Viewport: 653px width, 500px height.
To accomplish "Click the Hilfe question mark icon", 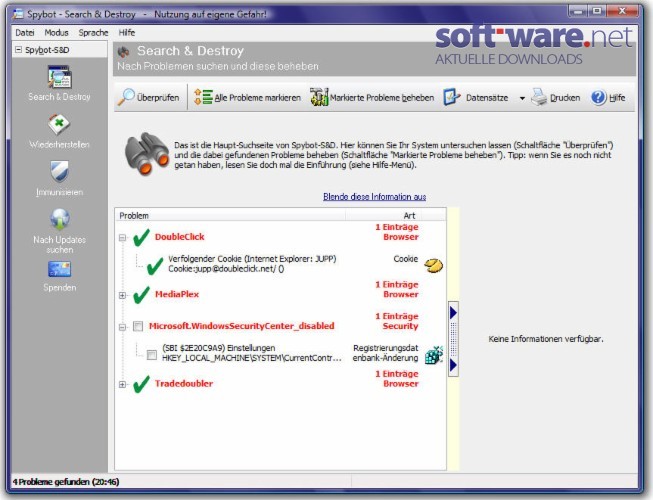I will coord(598,97).
